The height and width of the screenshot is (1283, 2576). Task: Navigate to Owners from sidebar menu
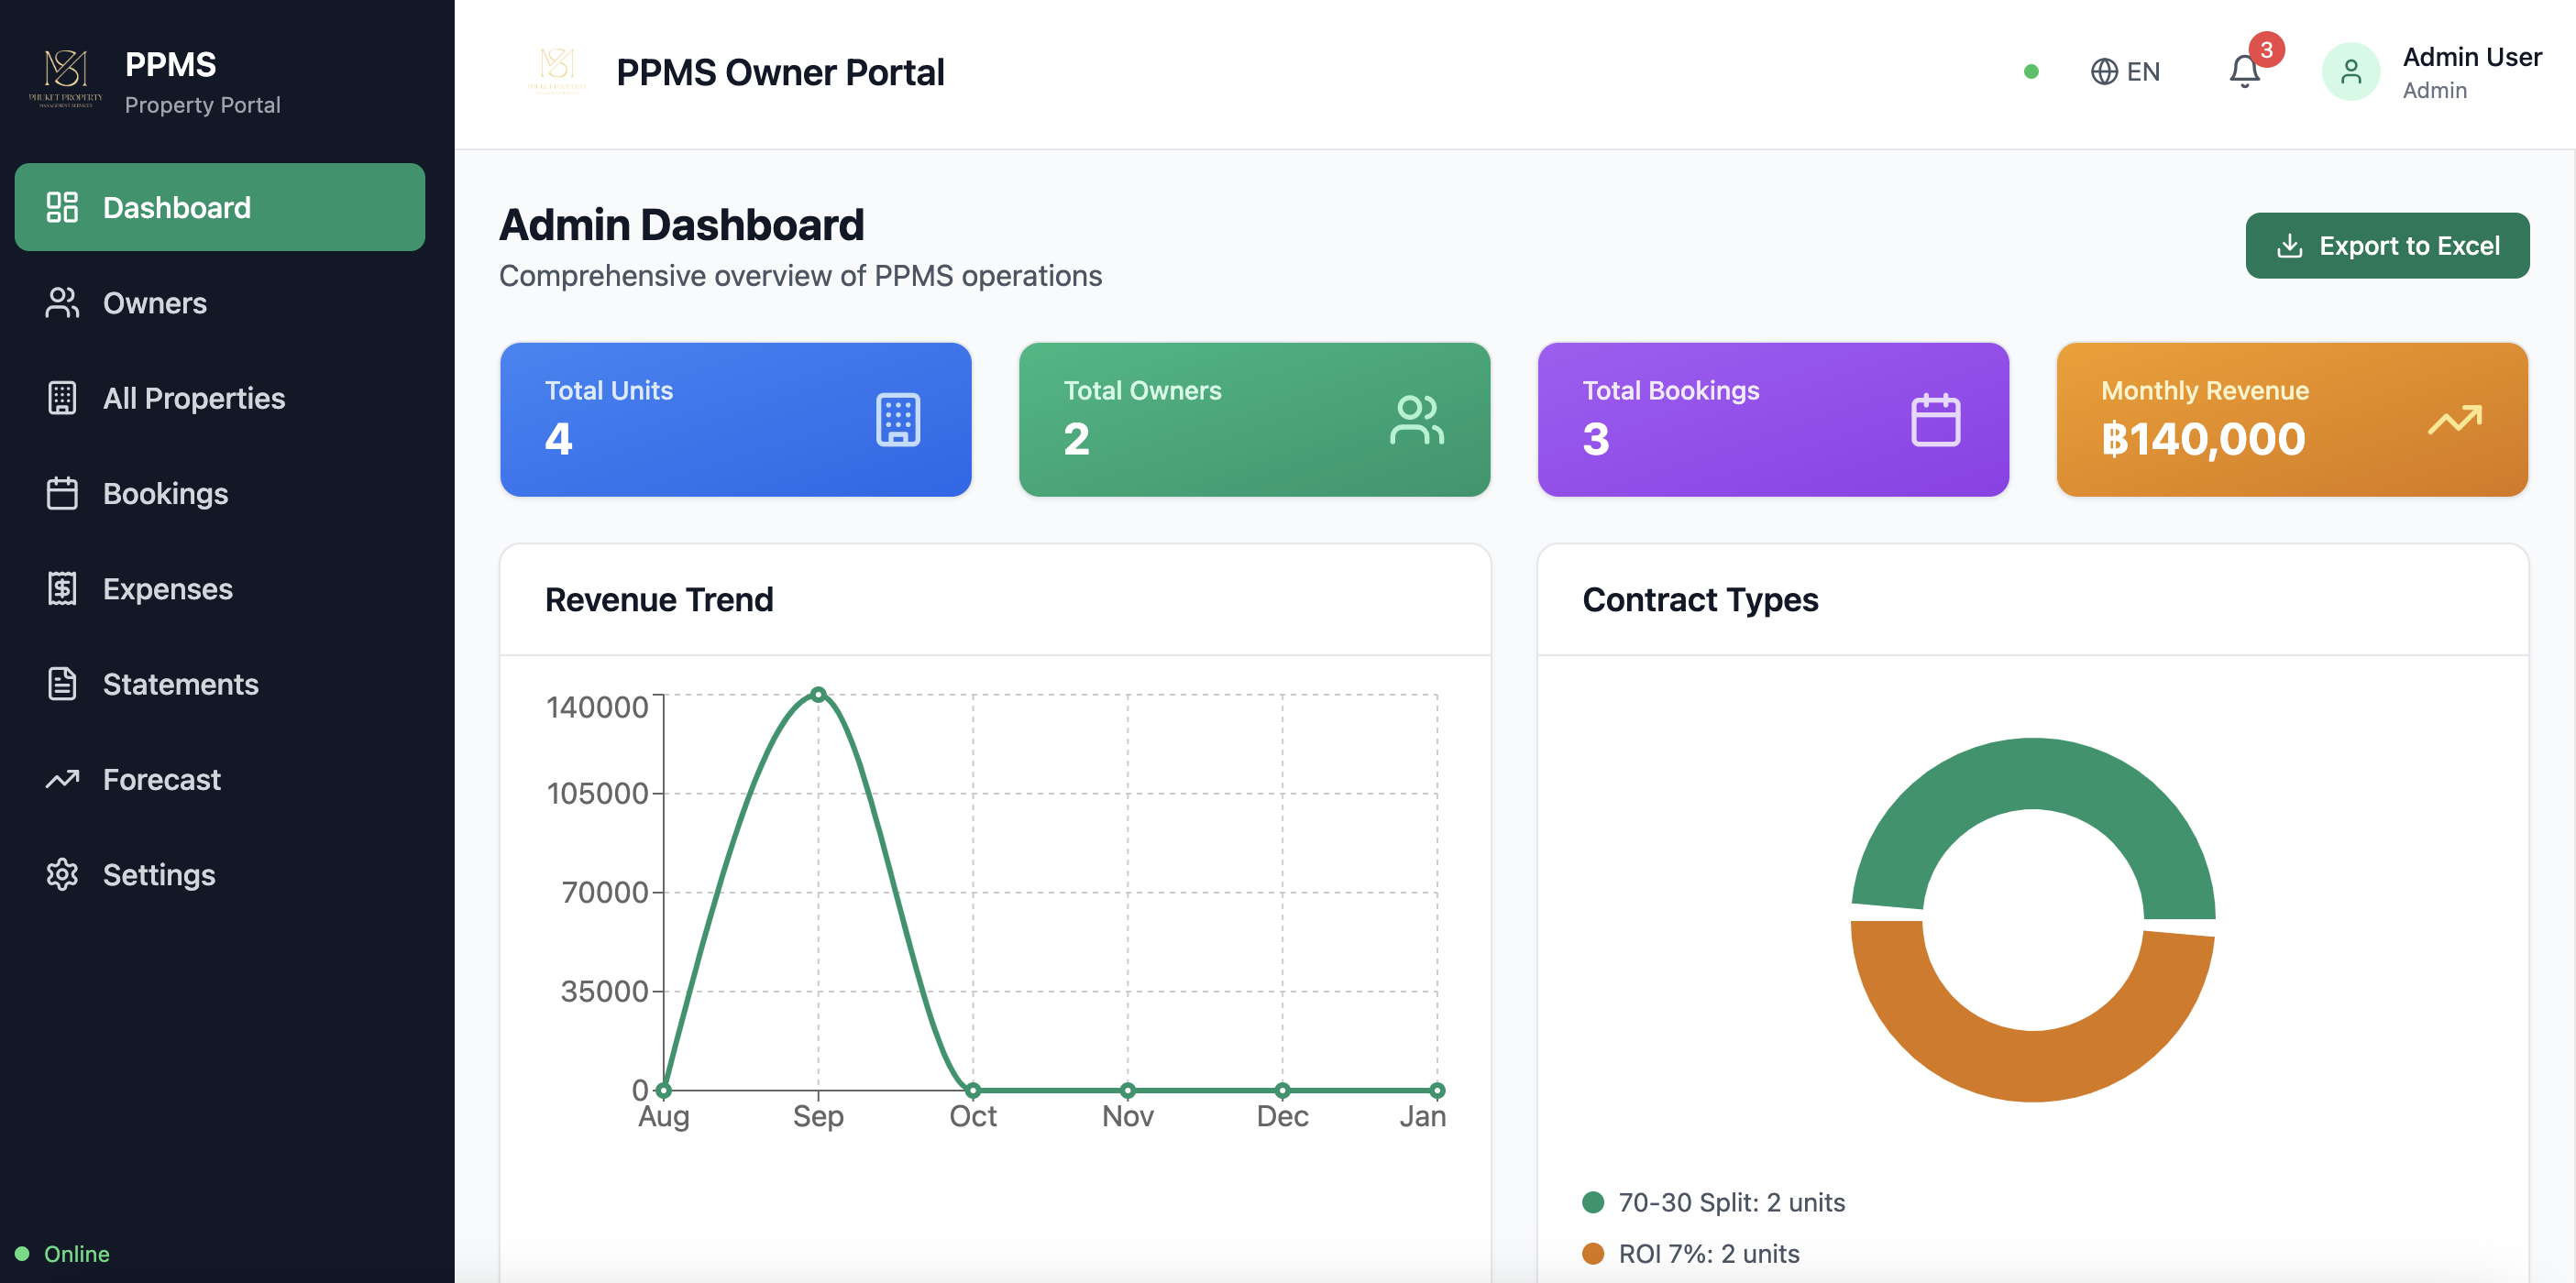[x=155, y=303]
